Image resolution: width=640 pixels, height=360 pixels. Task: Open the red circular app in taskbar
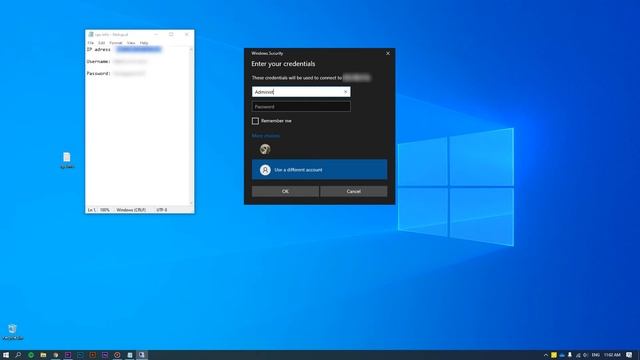pos(117,355)
